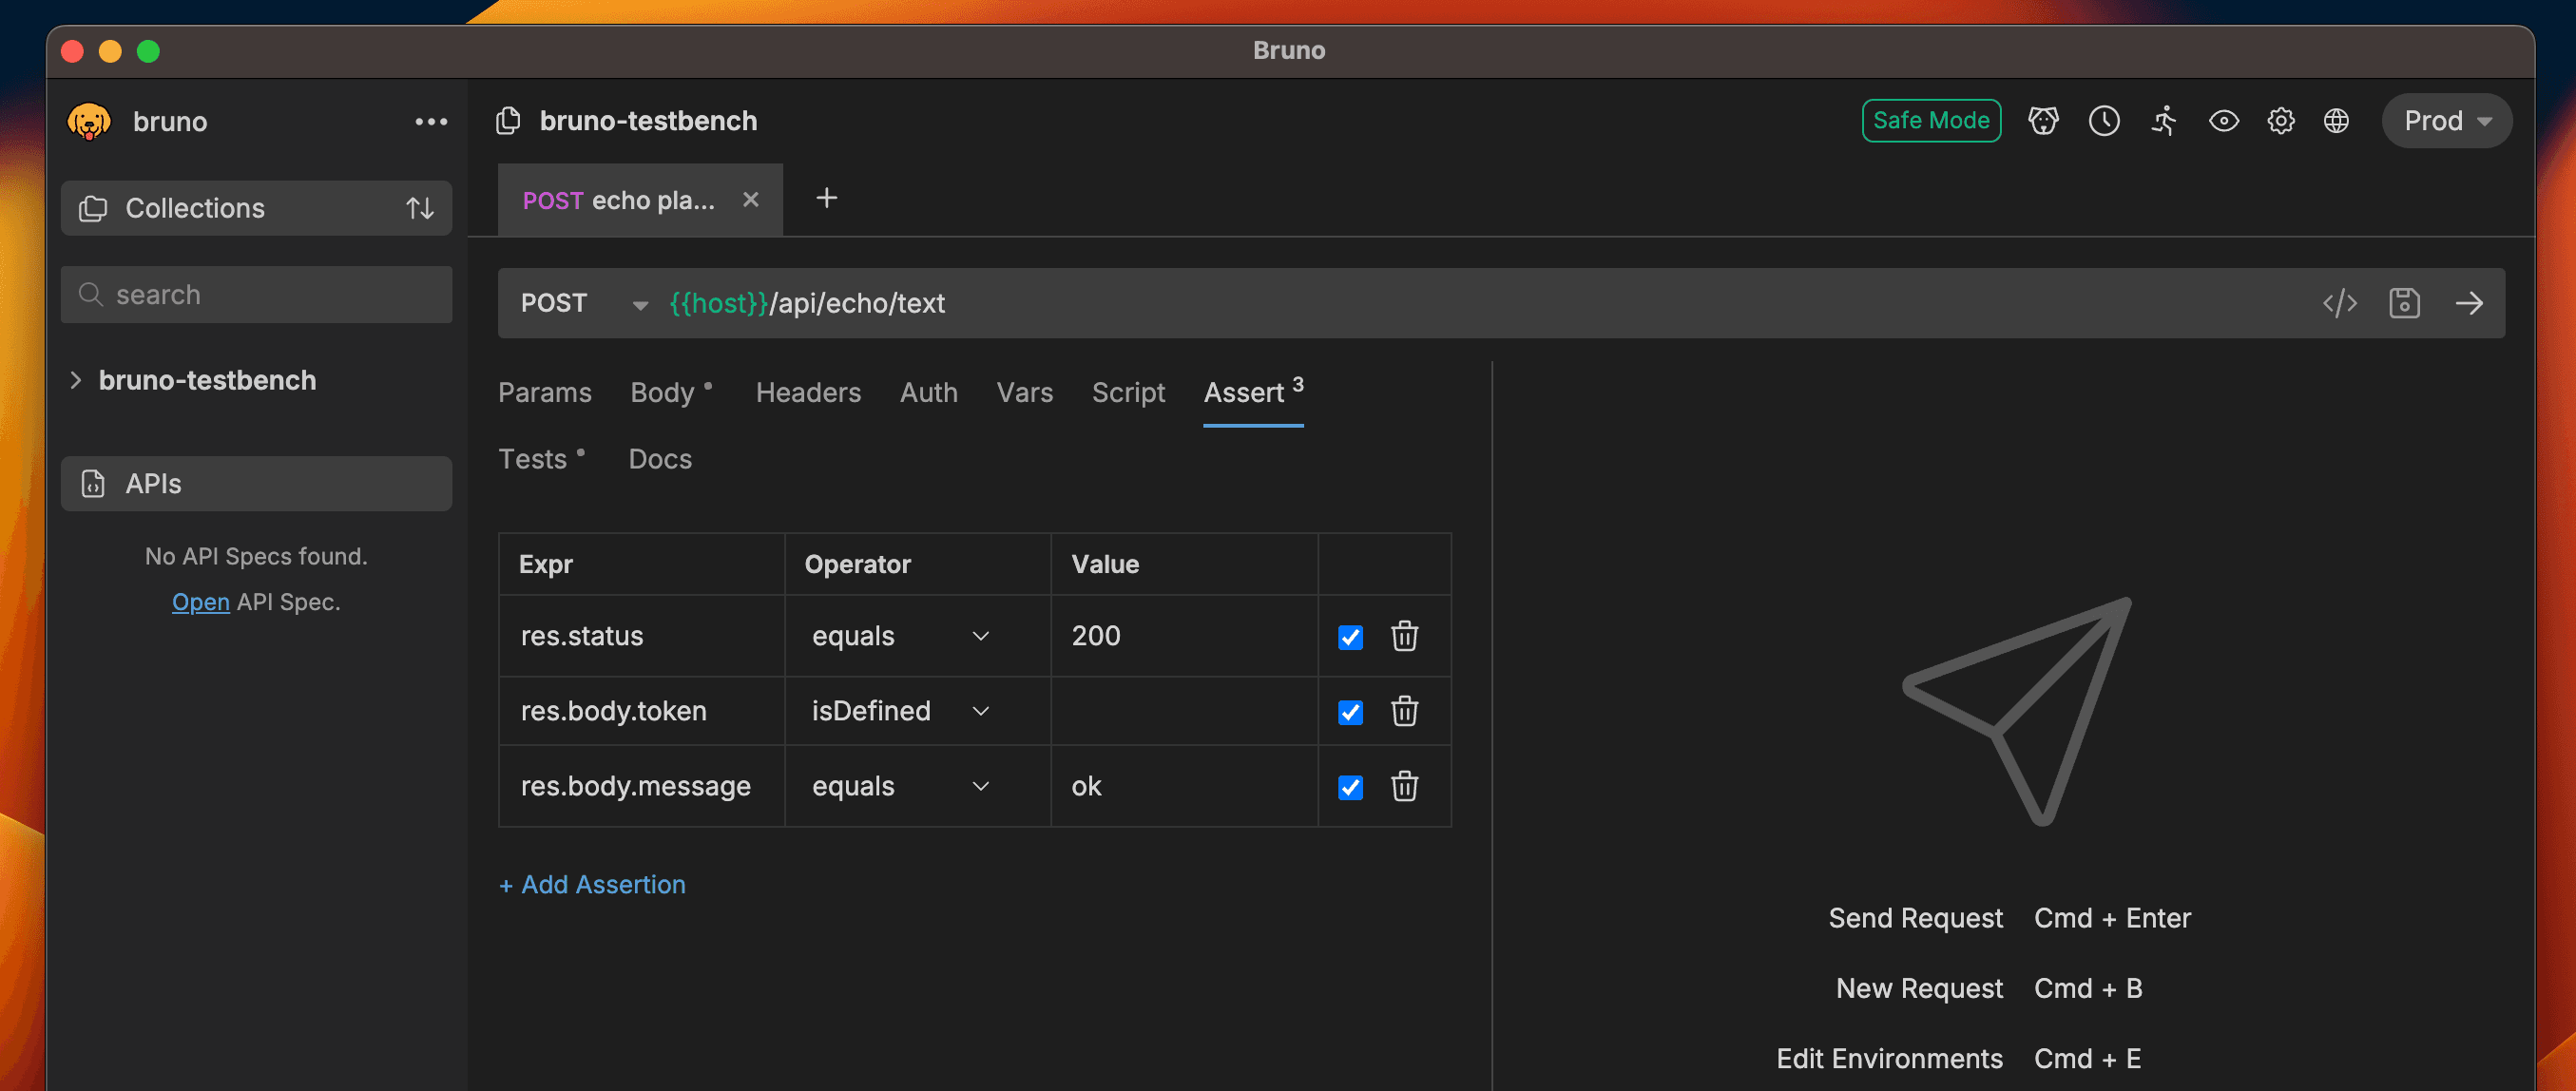This screenshot has height=1091, width=2576.
Task: Click the APIs file icon in sidebar
Action: 93,484
